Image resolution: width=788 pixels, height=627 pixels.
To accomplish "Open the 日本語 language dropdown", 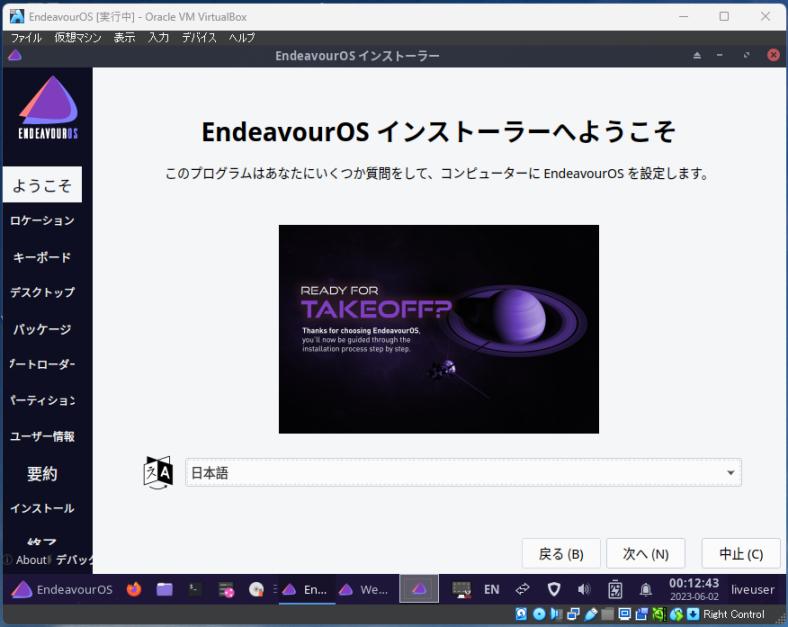I will (463, 473).
